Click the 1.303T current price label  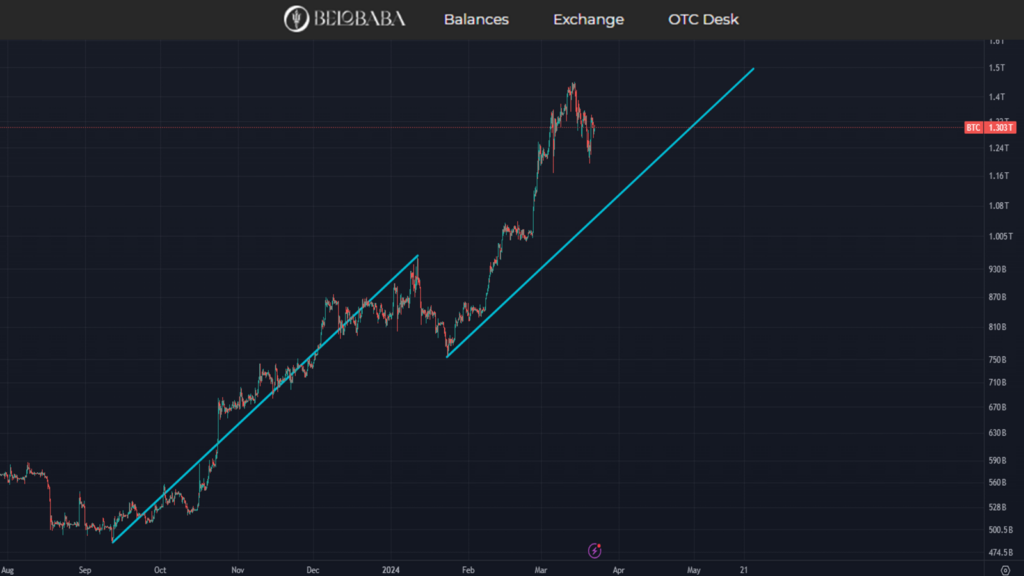1000,127
